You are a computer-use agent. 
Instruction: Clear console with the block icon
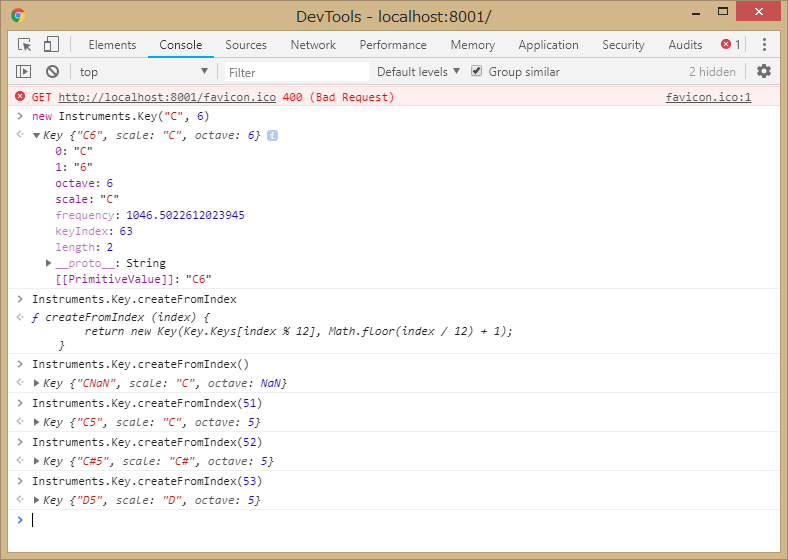click(52, 72)
